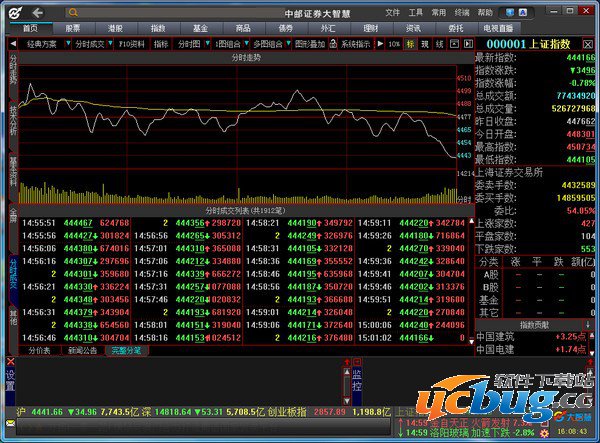
Task: Click the blue 'A' icon in title bar
Action: click(x=523, y=13)
